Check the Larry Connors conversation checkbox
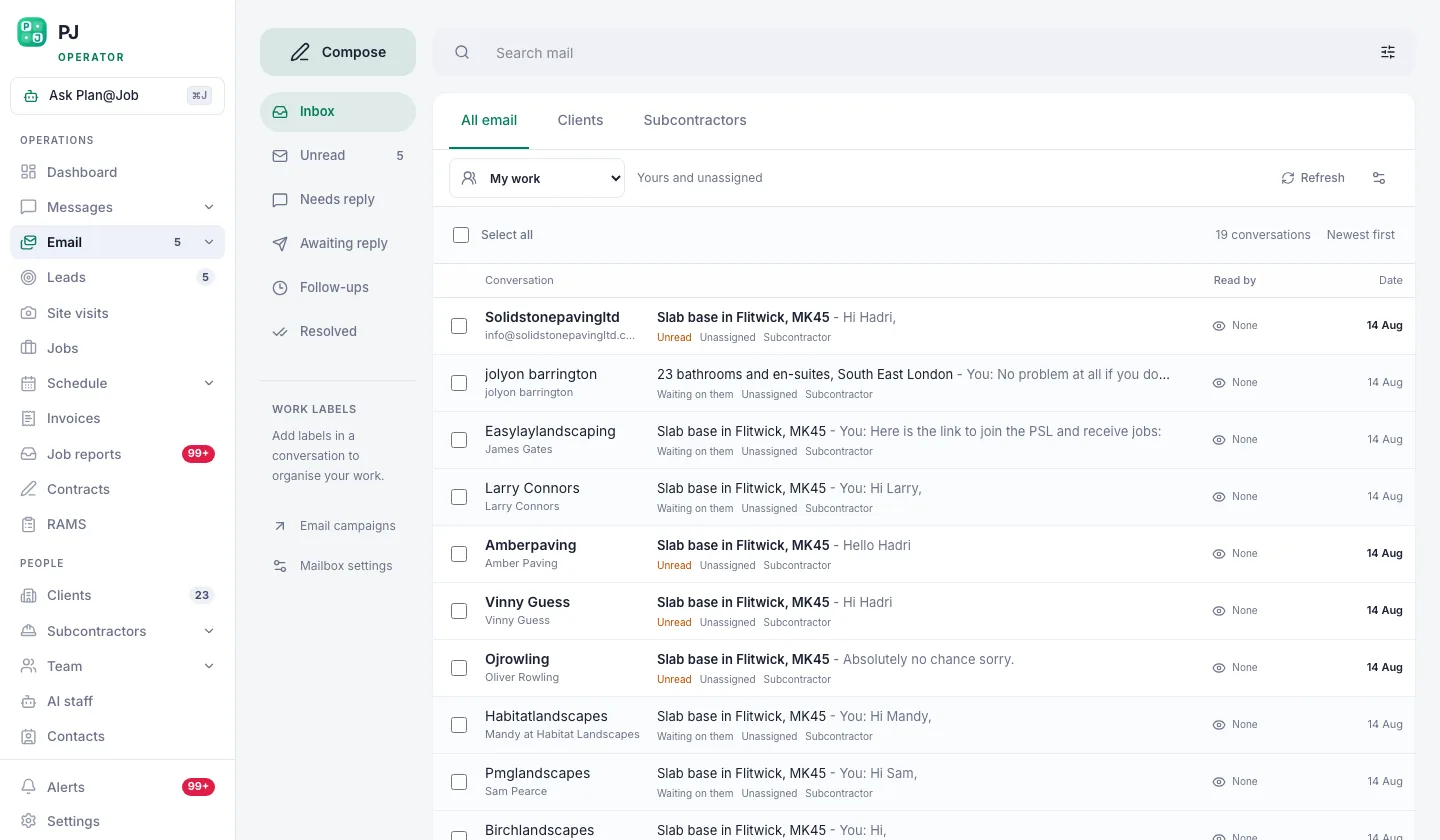The height and width of the screenshot is (840, 1440). point(459,497)
